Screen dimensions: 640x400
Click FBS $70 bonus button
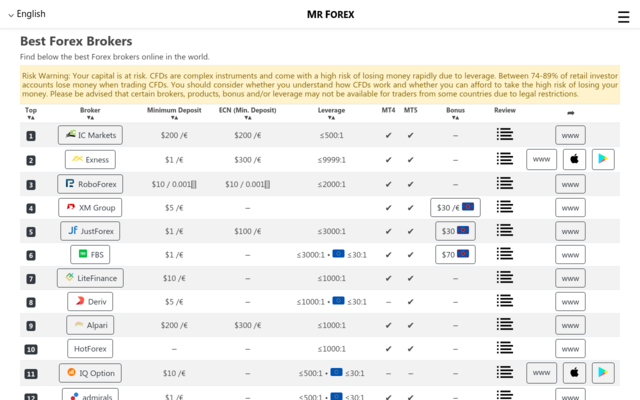coord(455,255)
